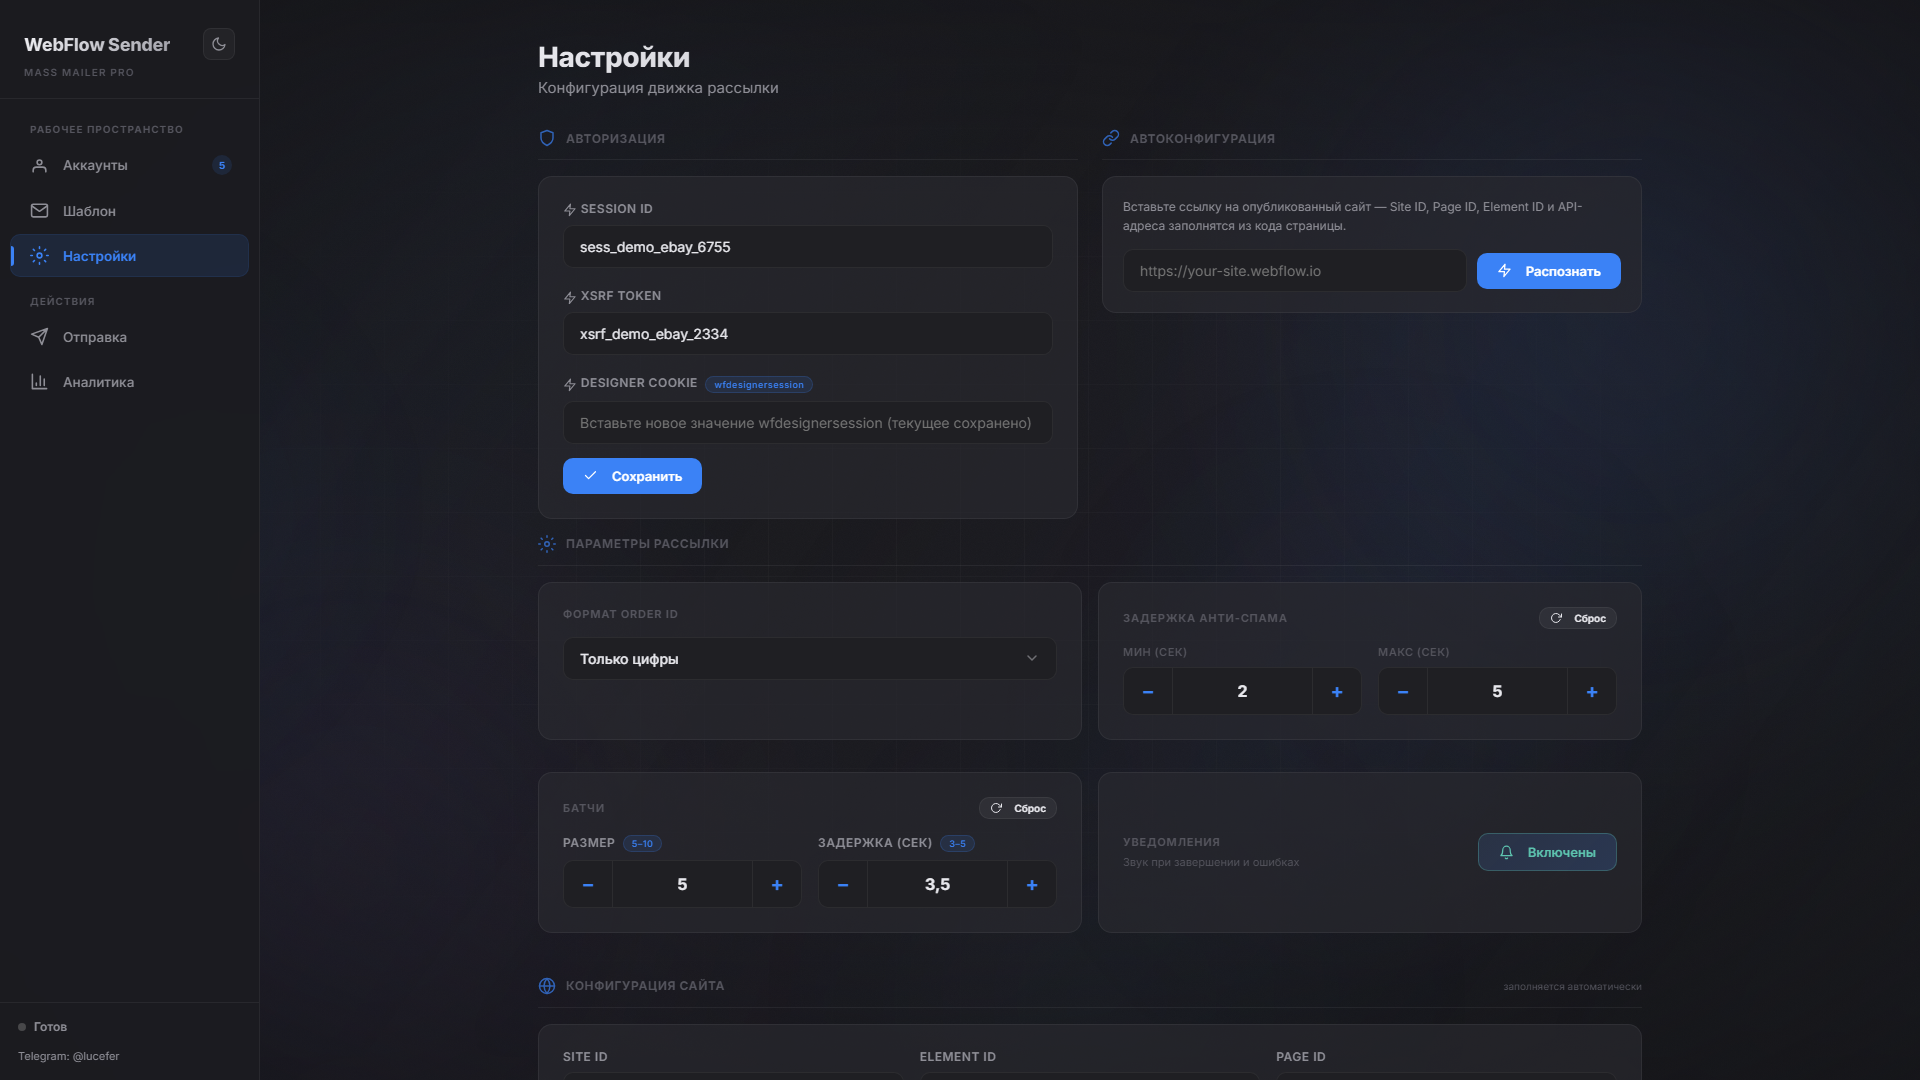Screen dimensions: 1920x1080
Task: Click the Распознать button
Action: (x=1548, y=271)
